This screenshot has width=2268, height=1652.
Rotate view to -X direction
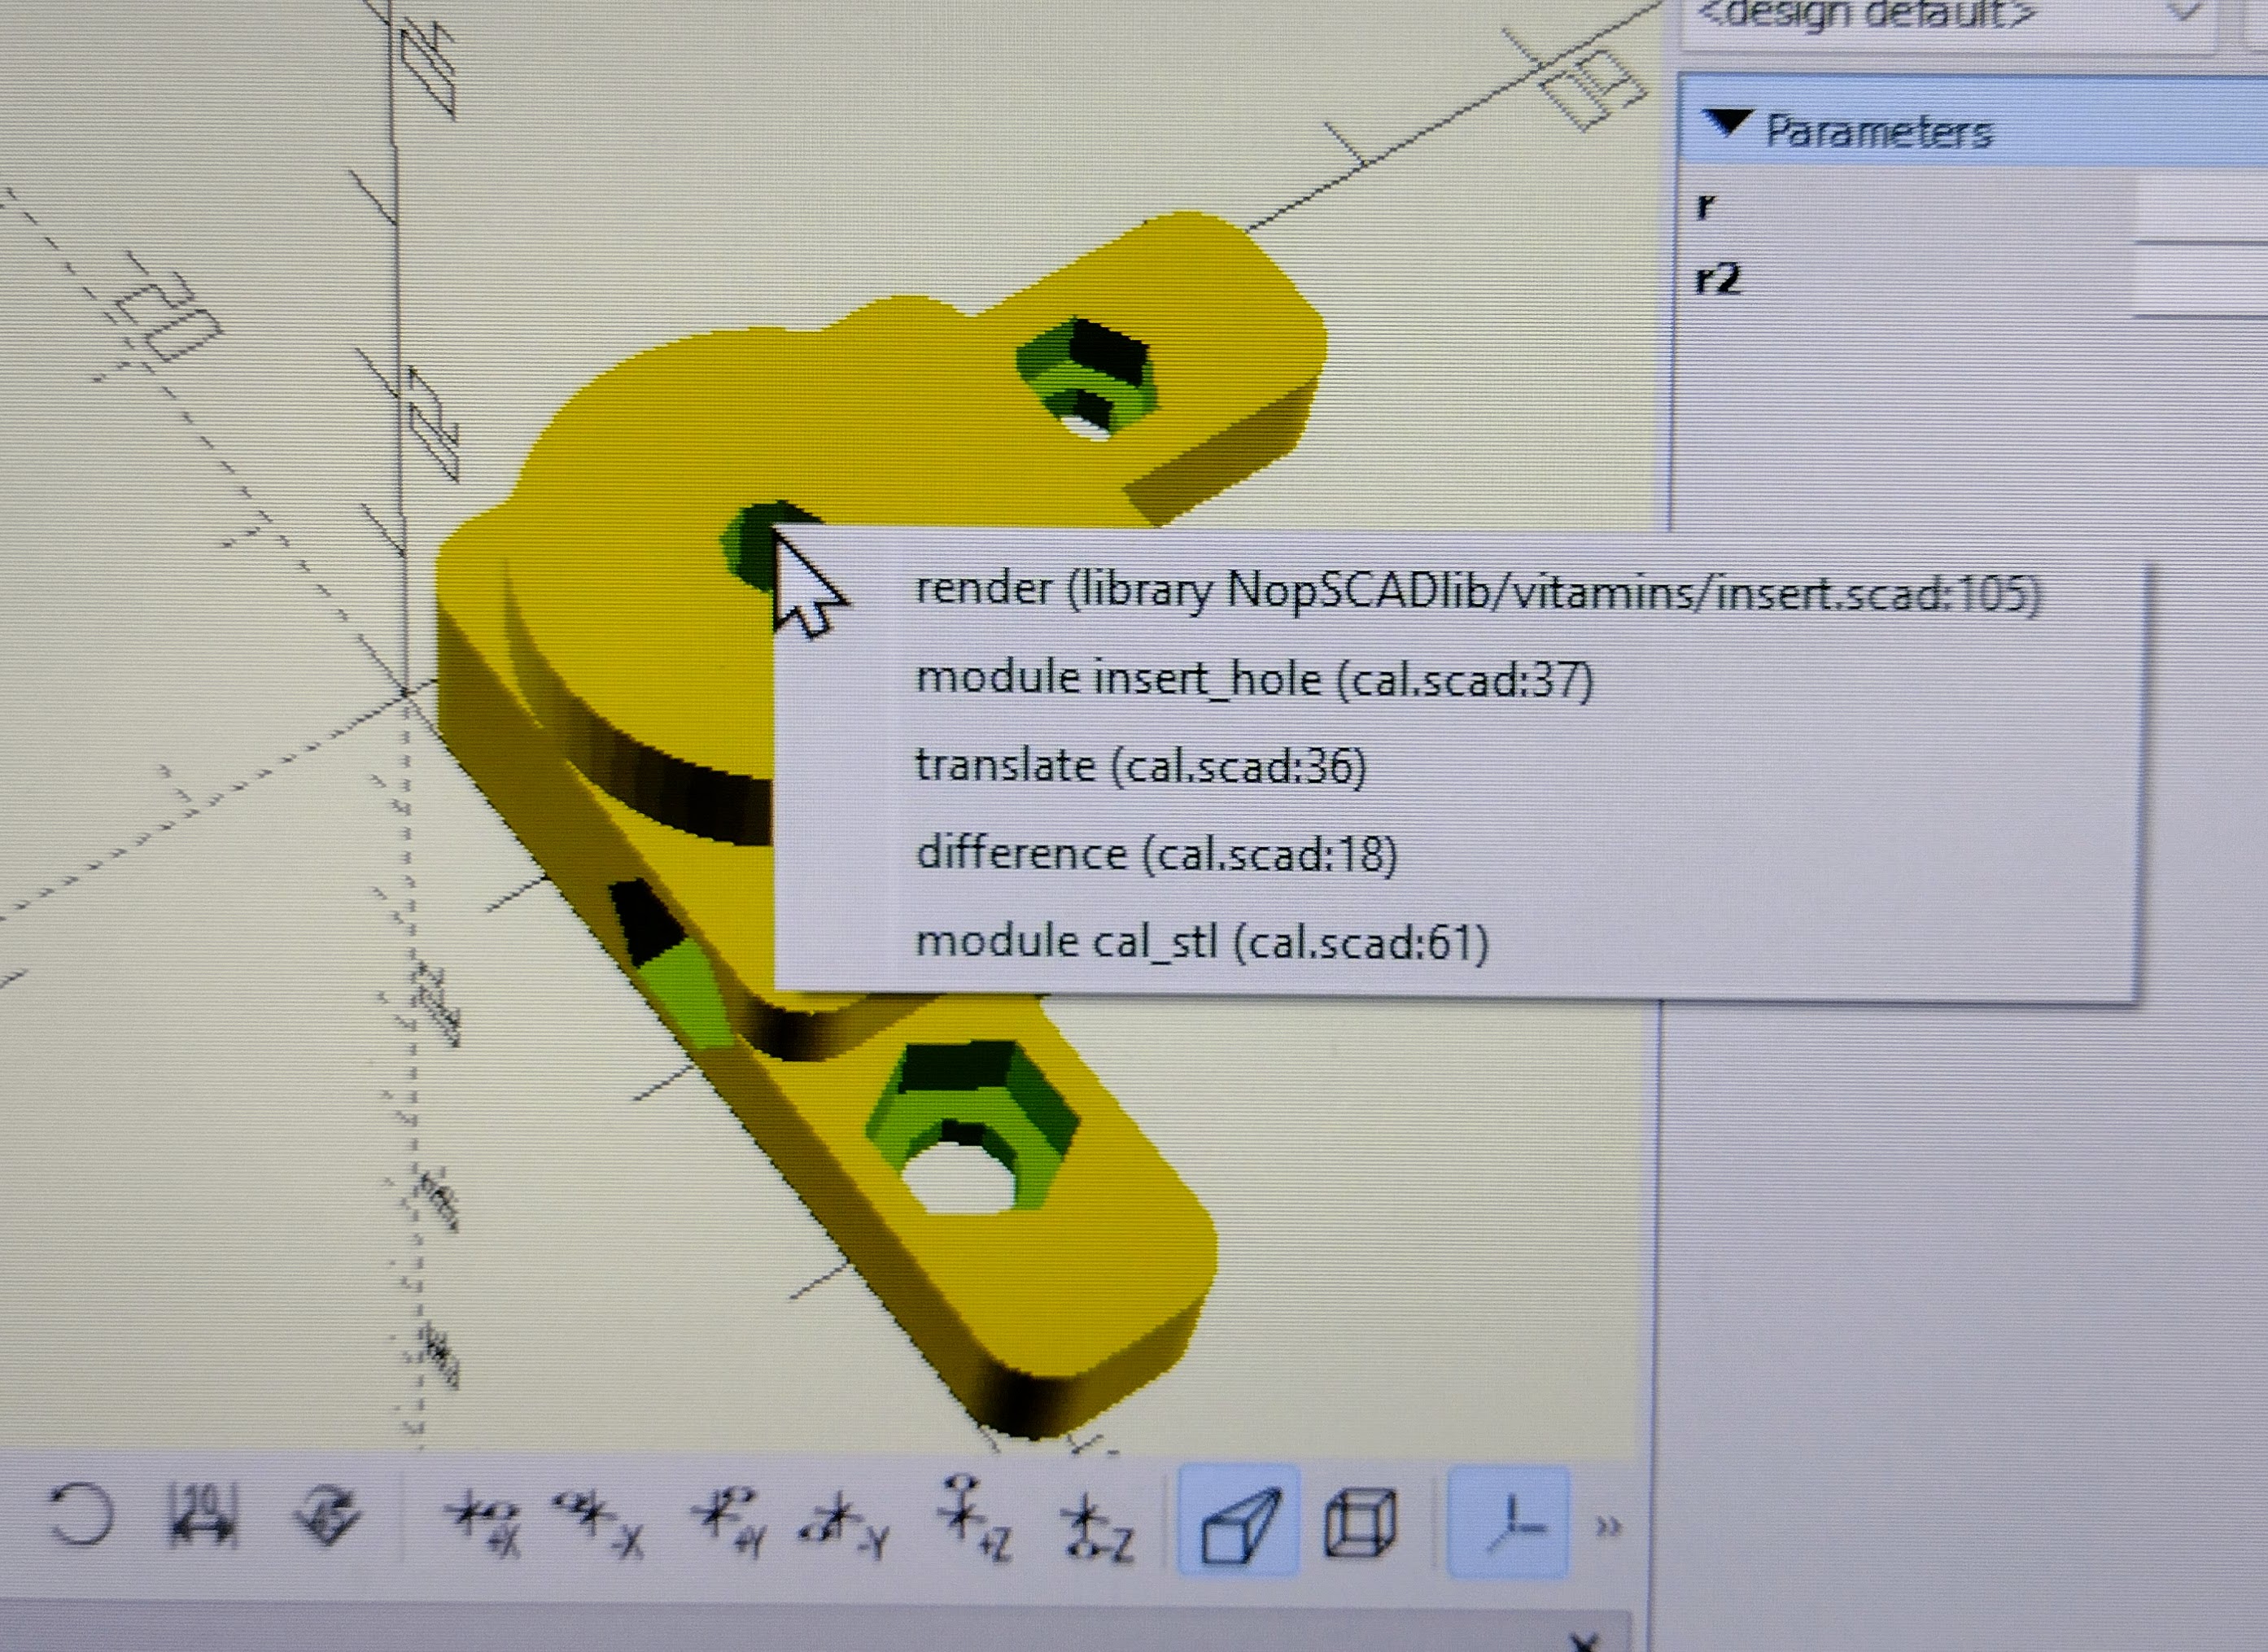tap(599, 1520)
